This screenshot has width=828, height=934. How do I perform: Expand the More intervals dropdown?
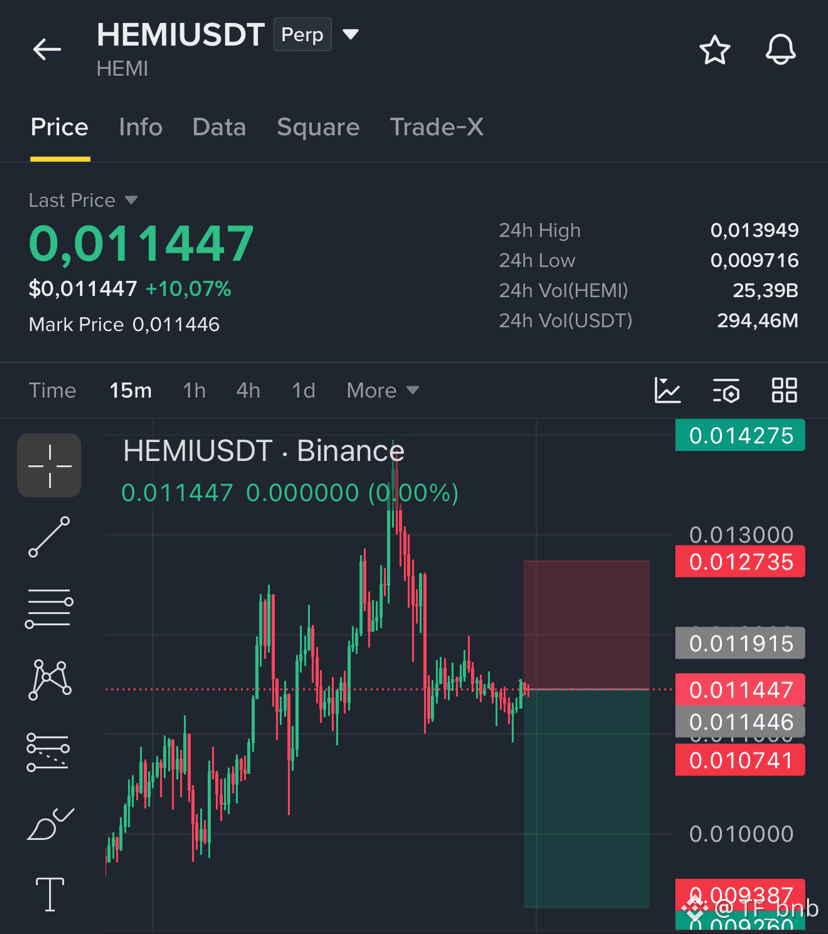383,391
